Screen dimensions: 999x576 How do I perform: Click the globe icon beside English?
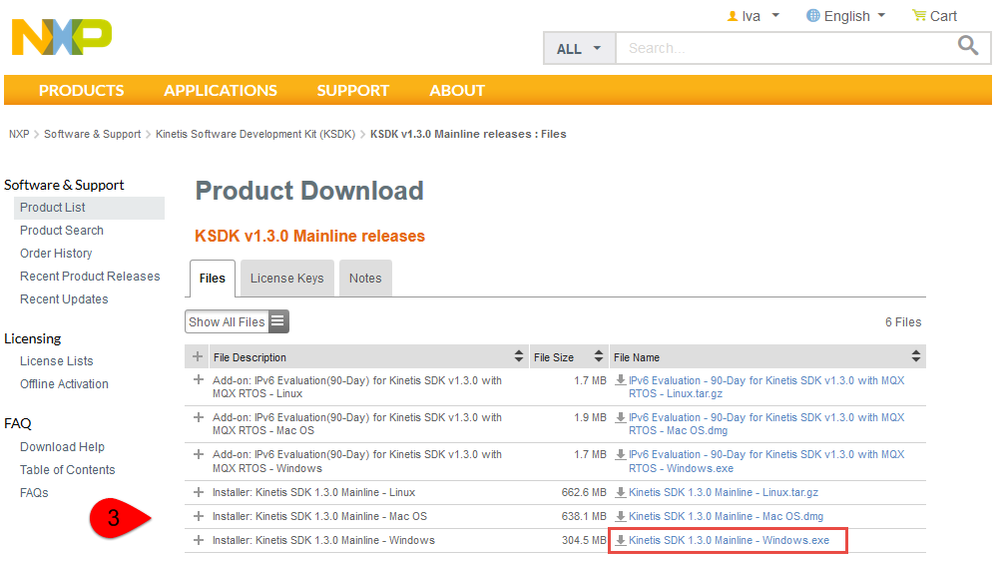[x=813, y=15]
